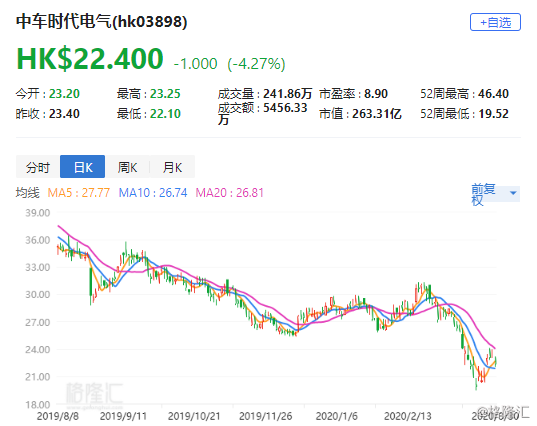Open the 周K weekly chart tab

[x=127, y=167]
